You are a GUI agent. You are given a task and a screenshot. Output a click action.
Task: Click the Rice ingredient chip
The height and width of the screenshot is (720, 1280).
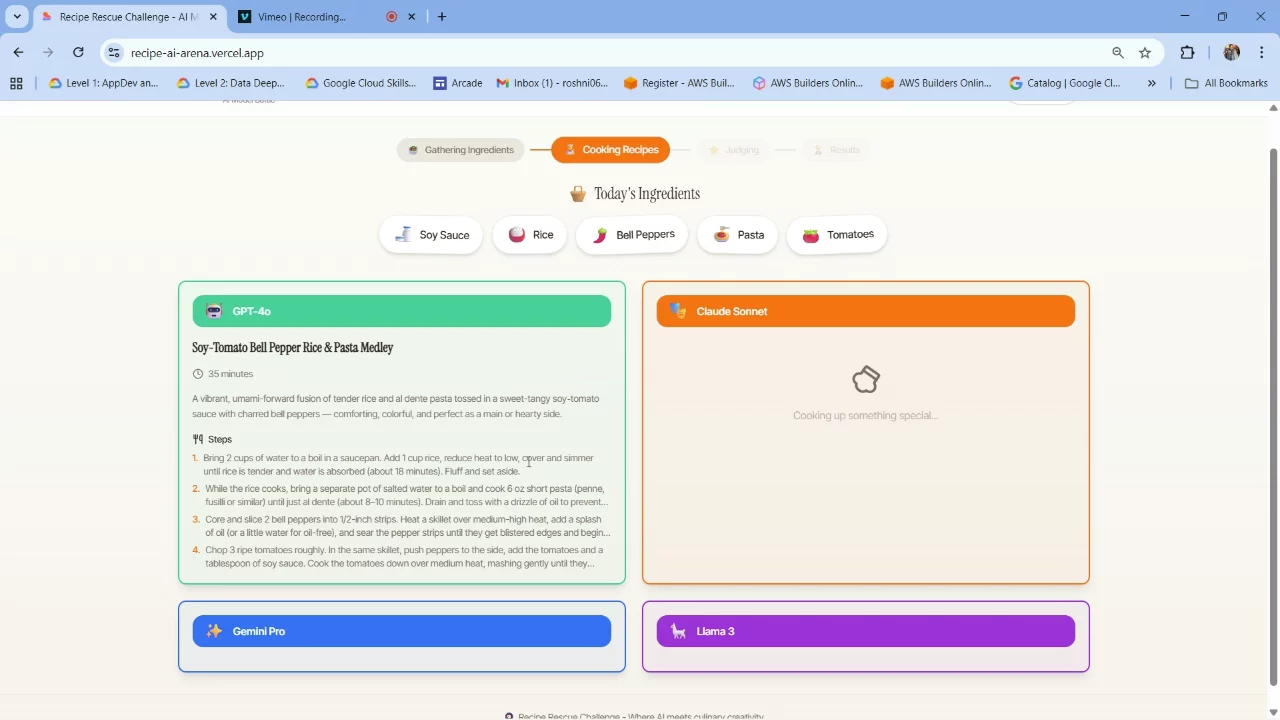[530, 235]
